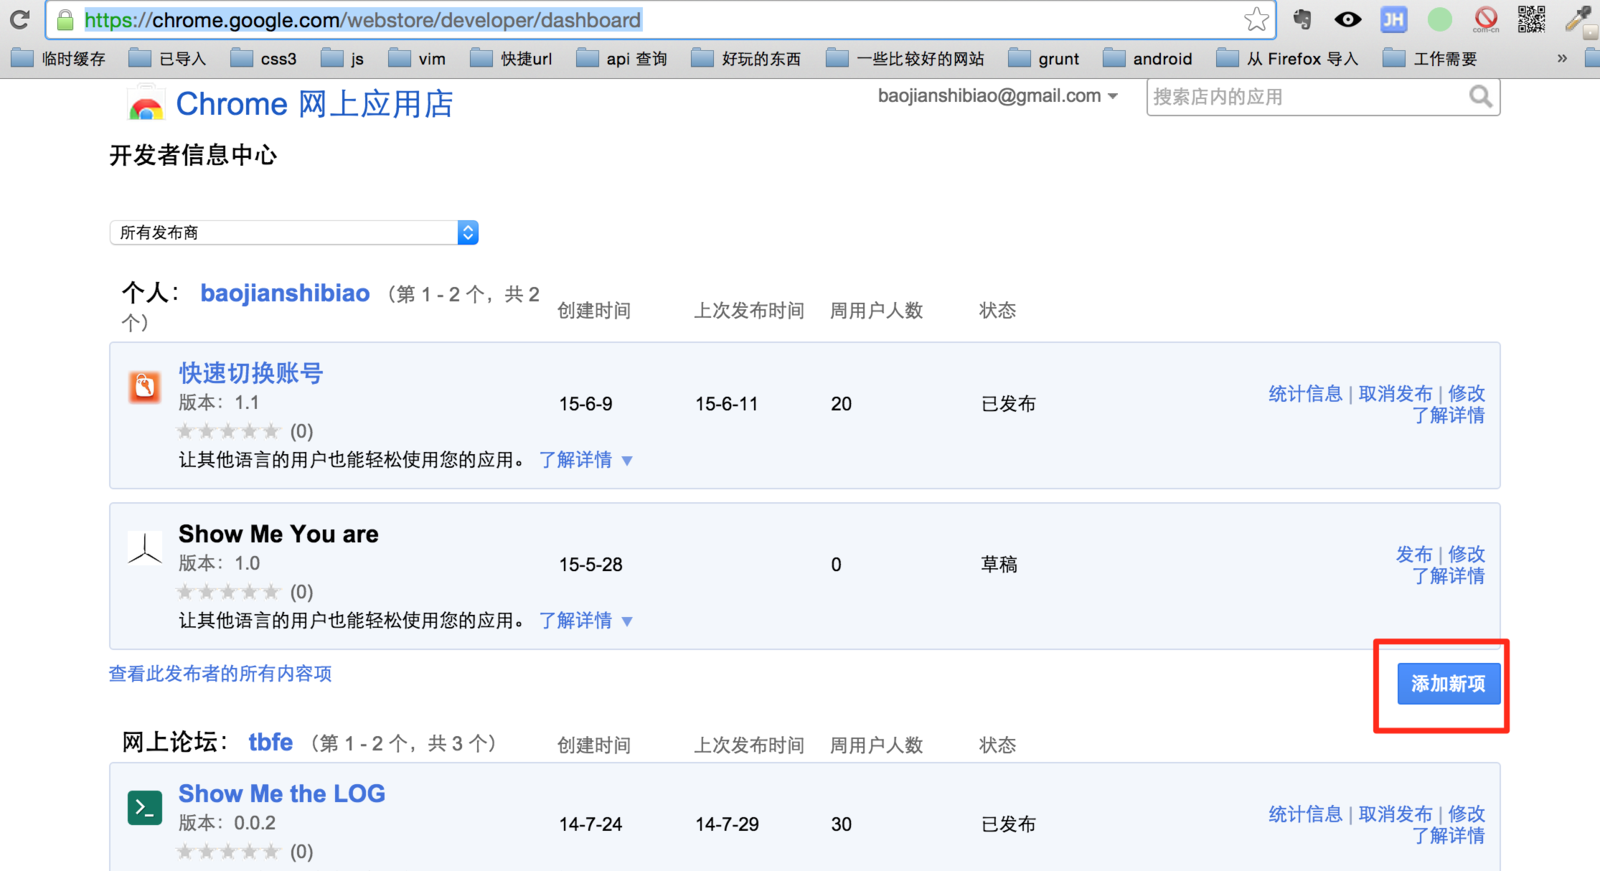Expand 了解详情 under Show Me You are description

(586, 621)
